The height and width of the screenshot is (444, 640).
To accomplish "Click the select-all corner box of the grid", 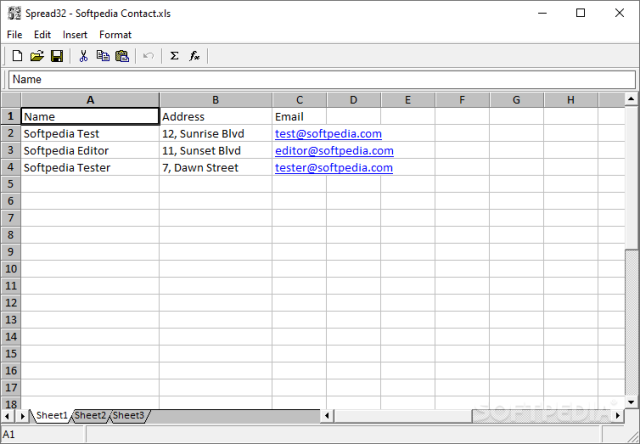I will (x=11, y=100).
